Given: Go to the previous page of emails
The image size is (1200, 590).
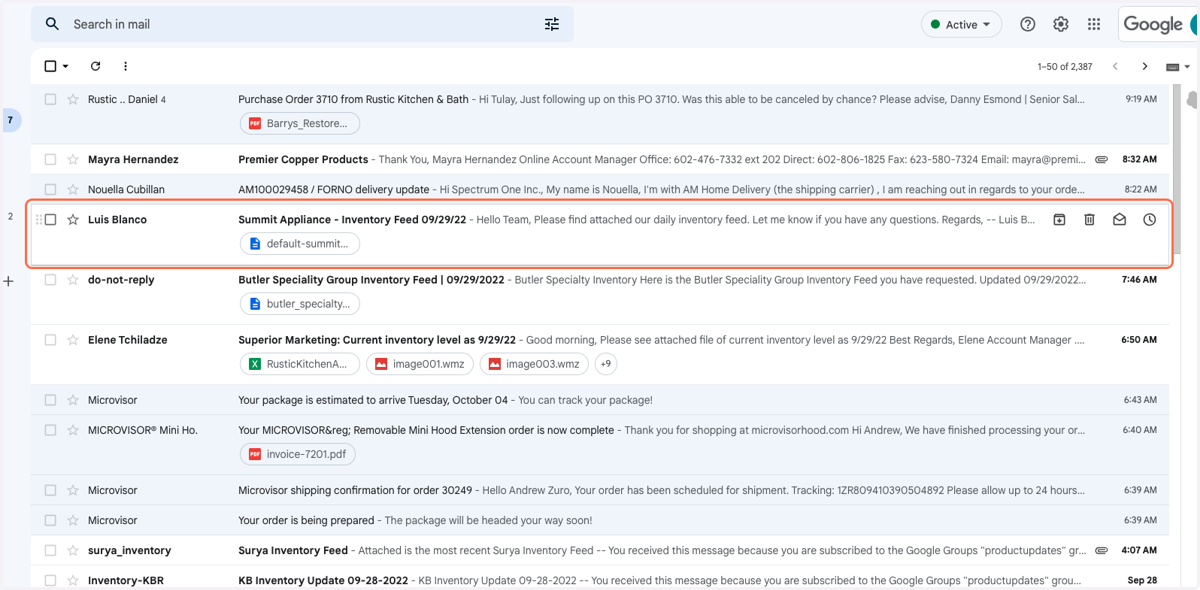Looking at the screenshot, I should click(1116, 67).
